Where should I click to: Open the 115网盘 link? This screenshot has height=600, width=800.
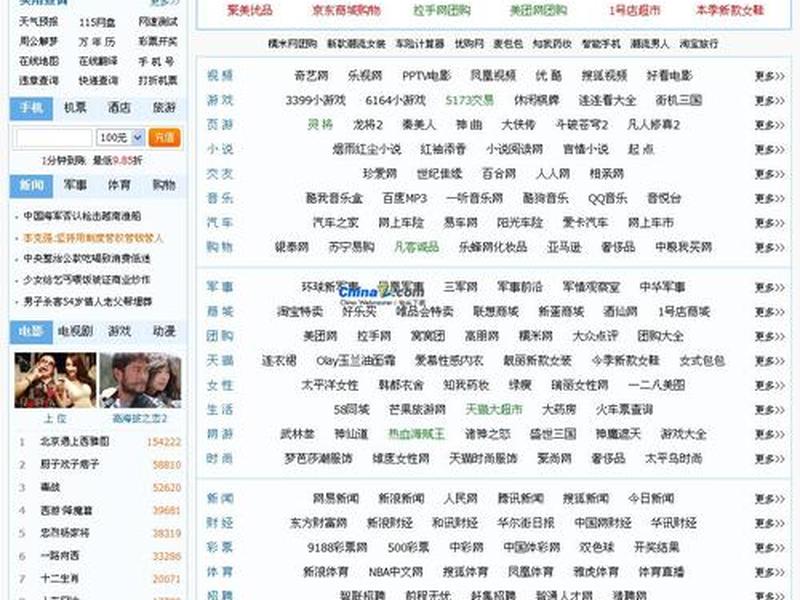pos(97,22)
